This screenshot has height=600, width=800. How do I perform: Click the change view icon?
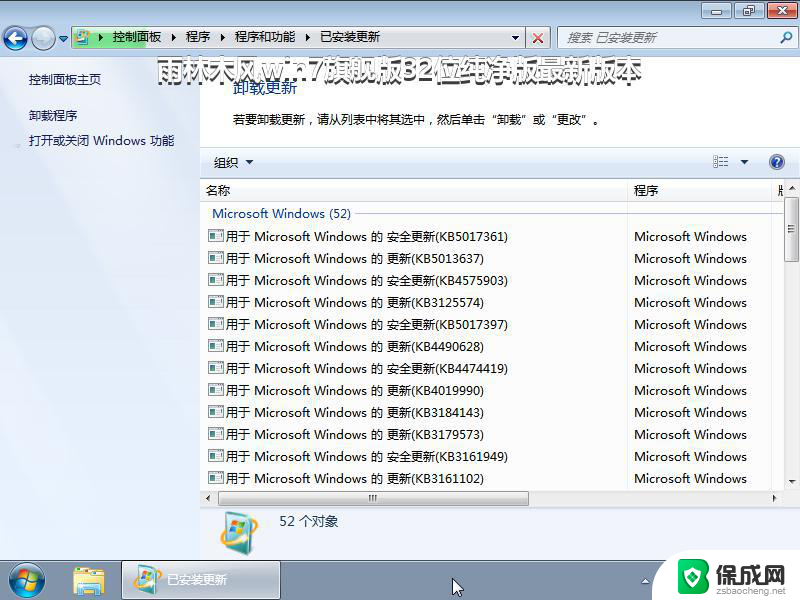click(x=720, y=162)
